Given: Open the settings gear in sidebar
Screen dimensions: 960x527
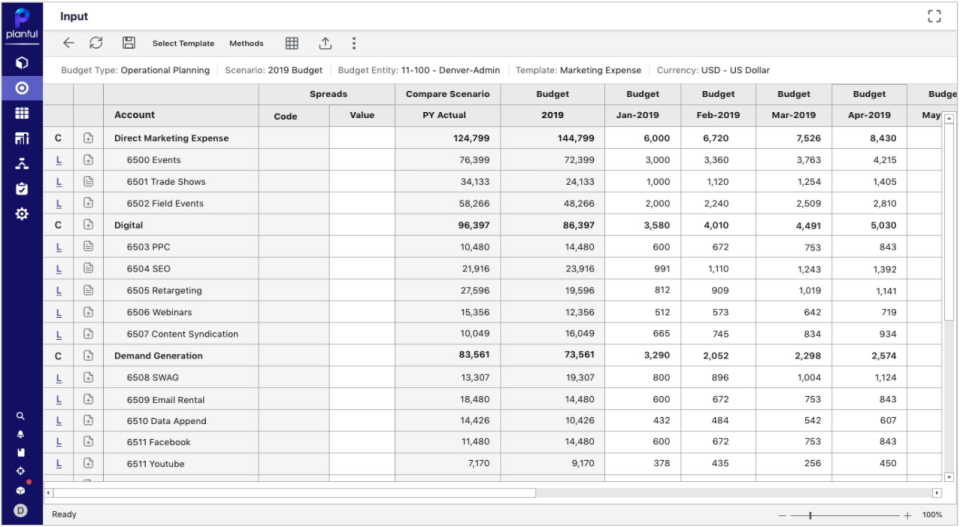Looking at the screenshot, I should (21, 214).
